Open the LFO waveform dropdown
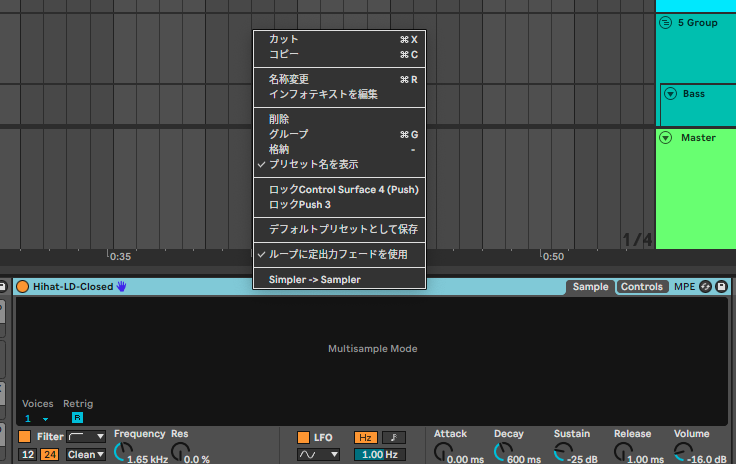The height and width of the screenshot is (464, 736). click(x=318, y=455)
